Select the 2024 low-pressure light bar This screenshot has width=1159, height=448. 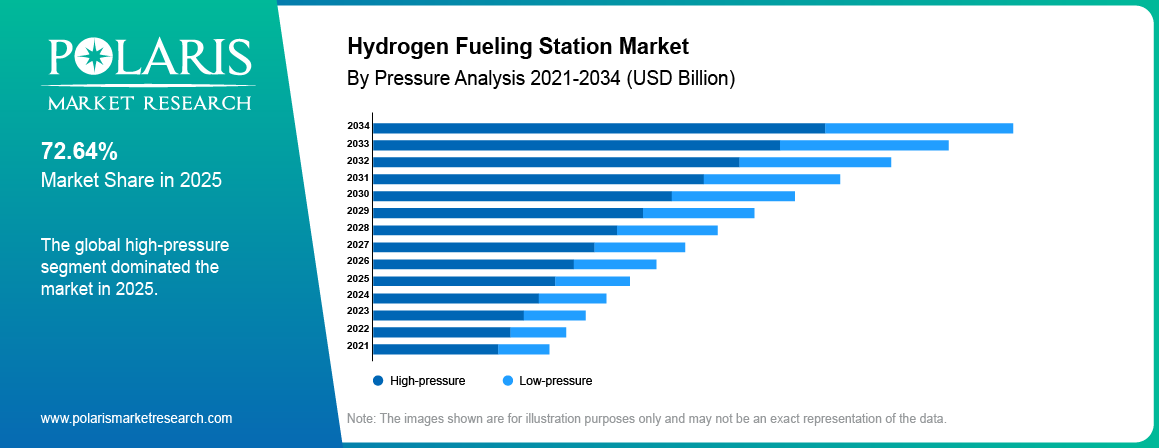(573, 298)
